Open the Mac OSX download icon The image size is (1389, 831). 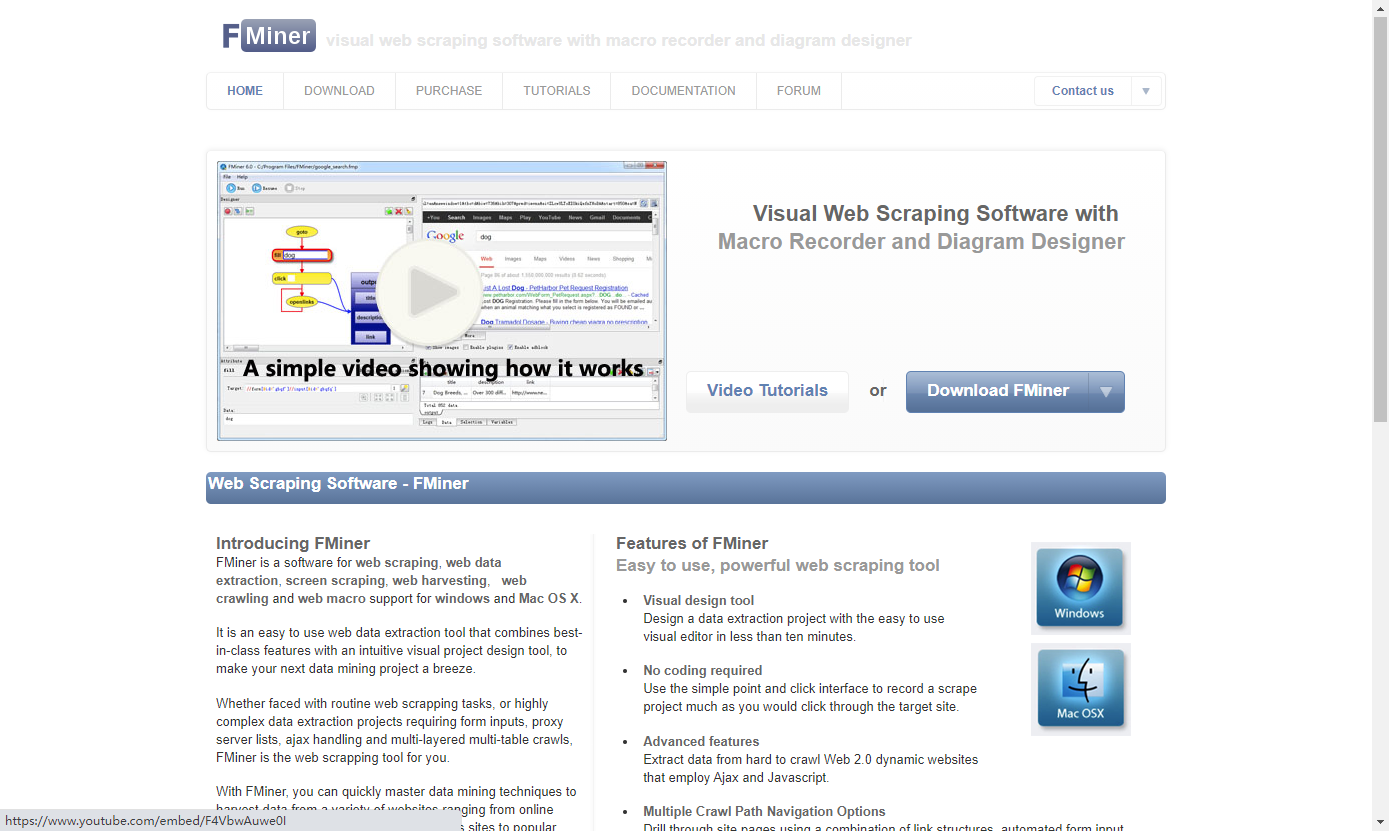click(1080, 690)
